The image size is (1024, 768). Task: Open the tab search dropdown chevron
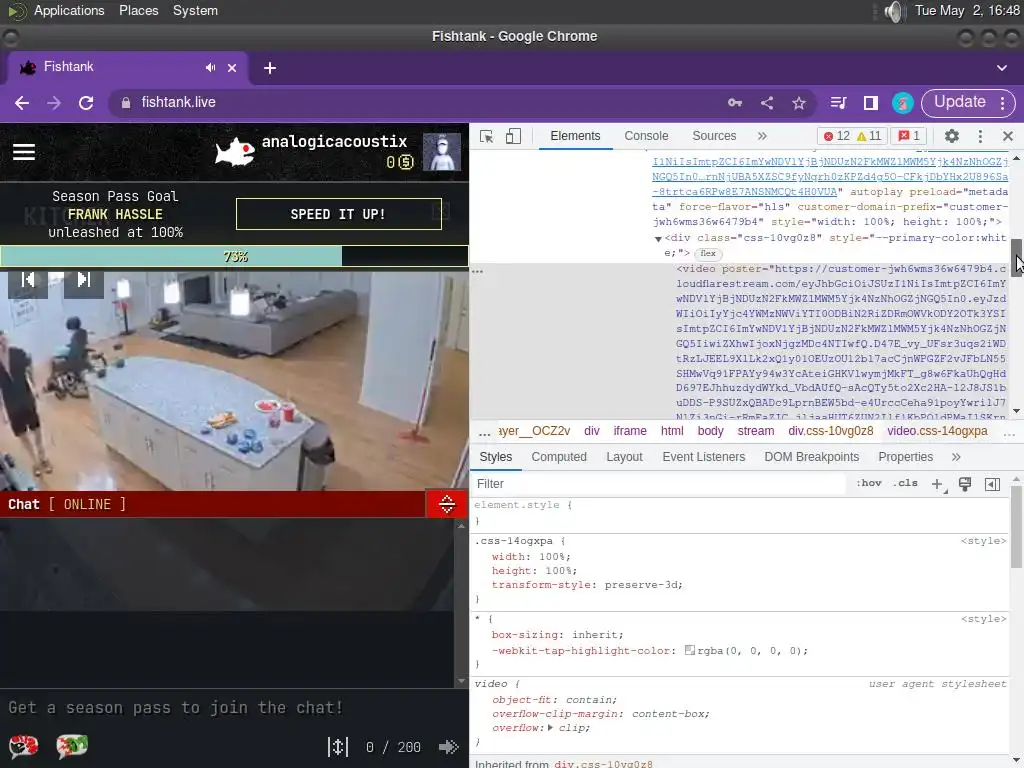click(1002, 68)
